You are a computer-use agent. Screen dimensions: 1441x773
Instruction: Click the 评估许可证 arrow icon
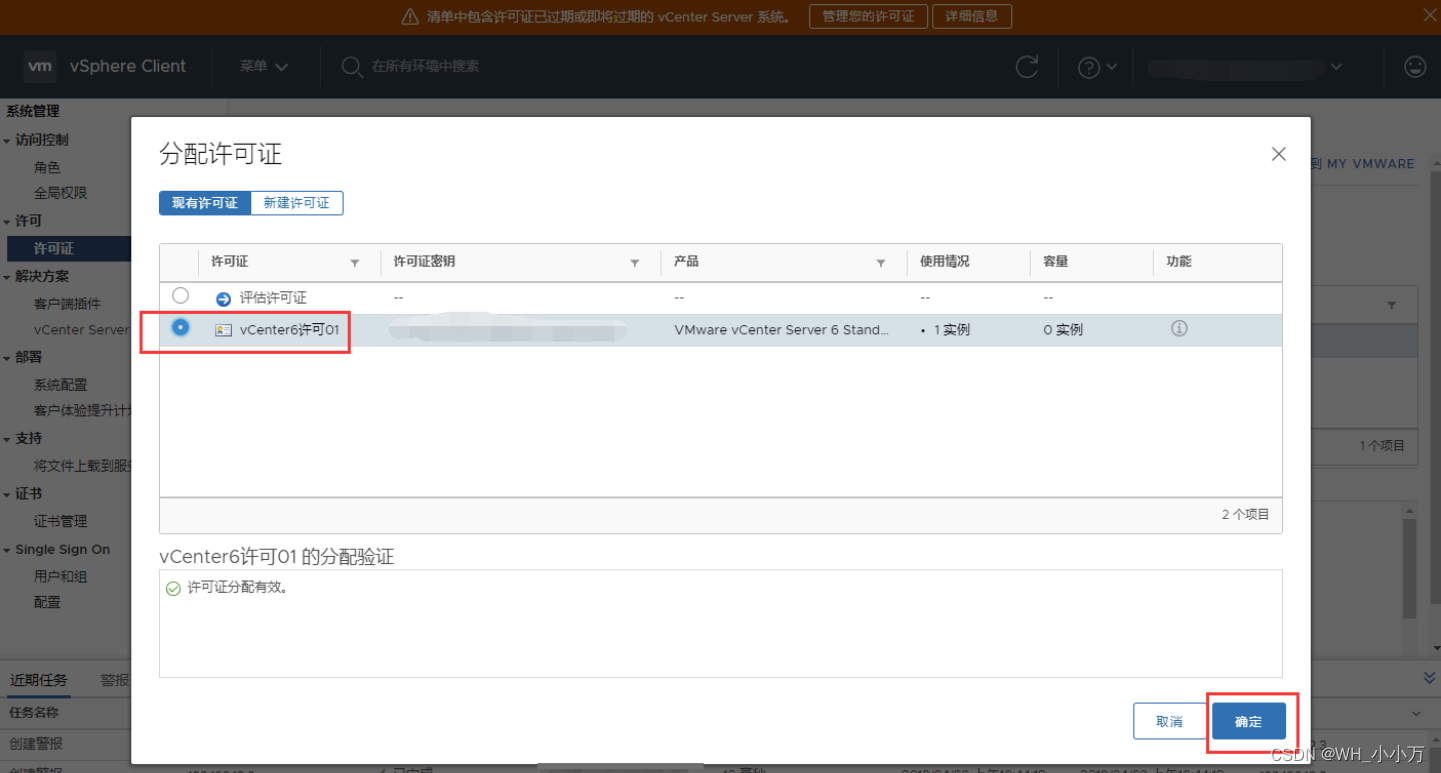[223, 298]
